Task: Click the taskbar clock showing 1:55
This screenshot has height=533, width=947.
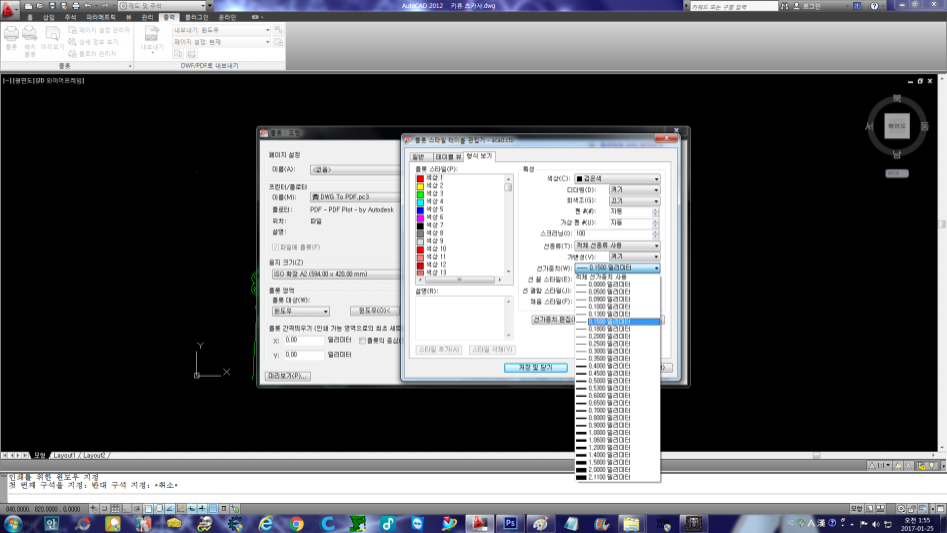Action: 917,524
